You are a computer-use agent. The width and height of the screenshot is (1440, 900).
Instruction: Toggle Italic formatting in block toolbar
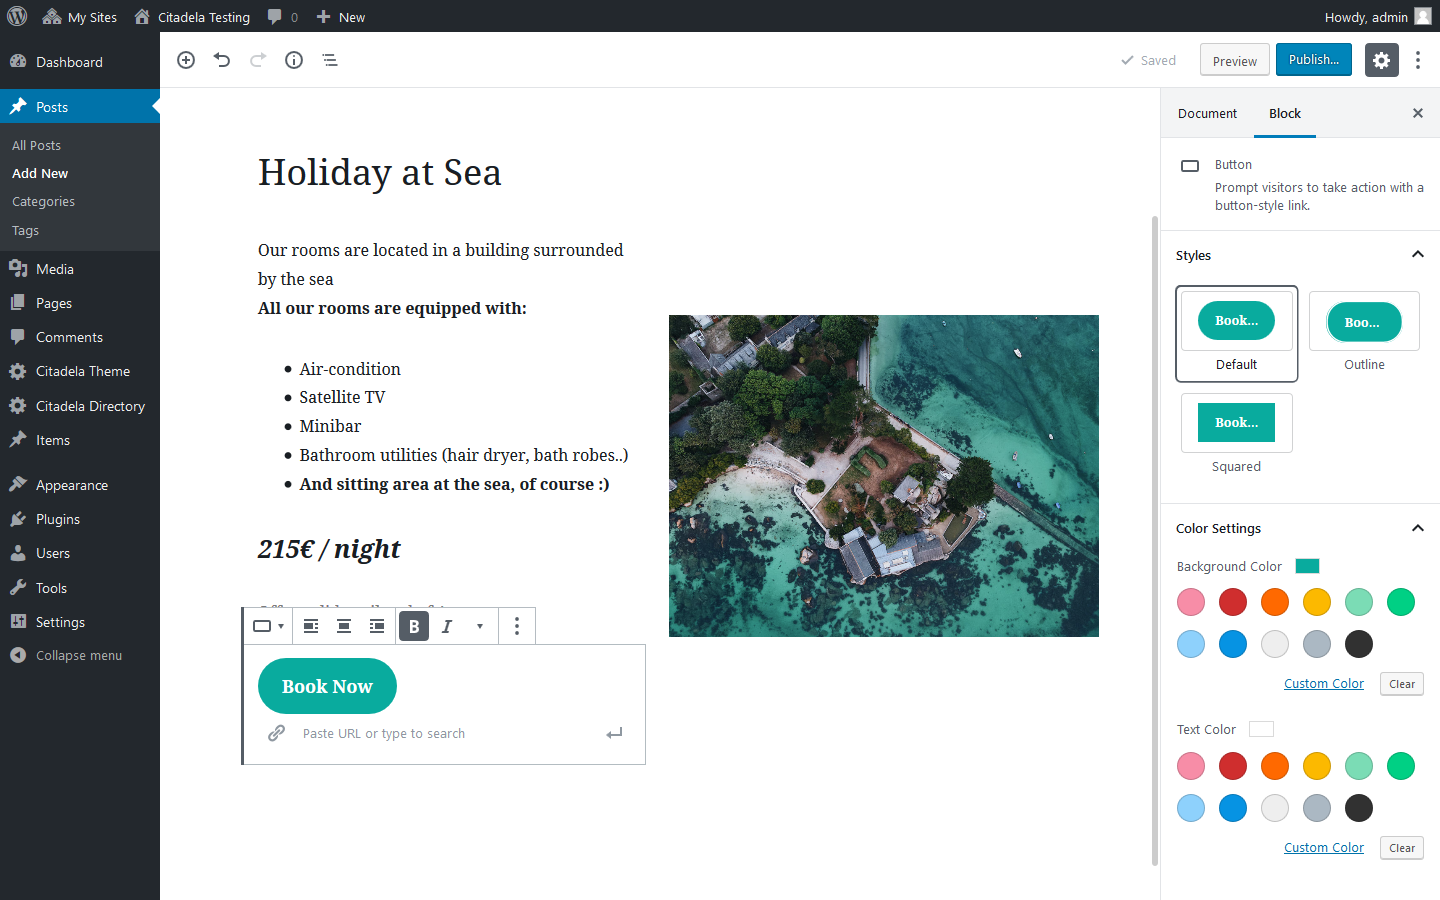[x=447, y=626]
